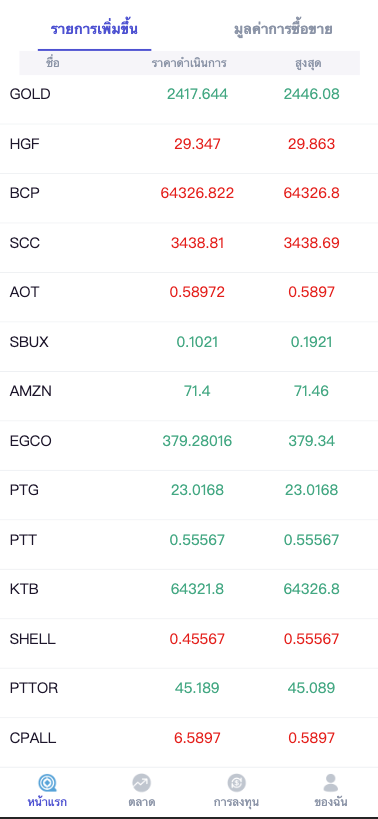
Task: Switch to มูลค่าการซื้อขาย tab
Action: 283,29
